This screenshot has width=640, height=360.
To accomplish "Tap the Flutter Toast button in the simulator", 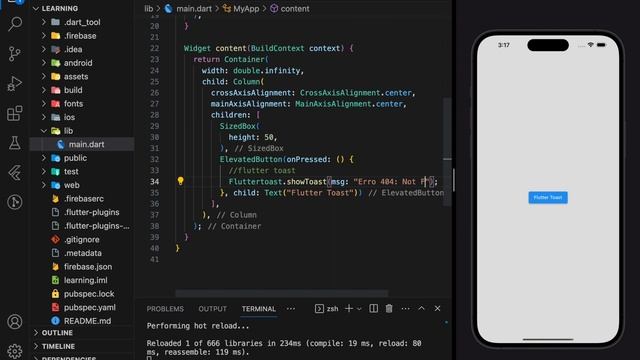I will (x=548, y=198).
